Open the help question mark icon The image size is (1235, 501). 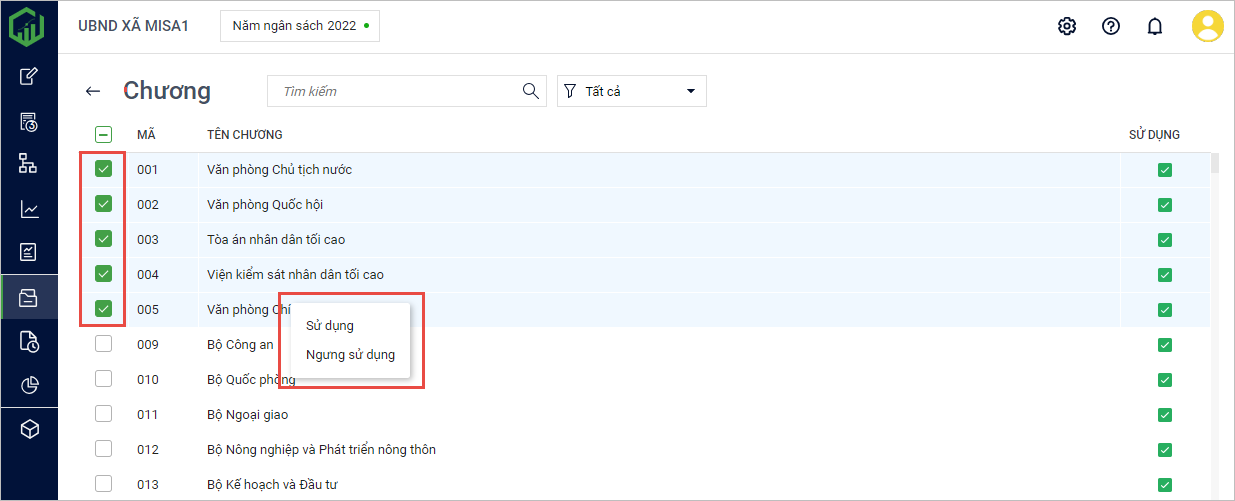1110,26
